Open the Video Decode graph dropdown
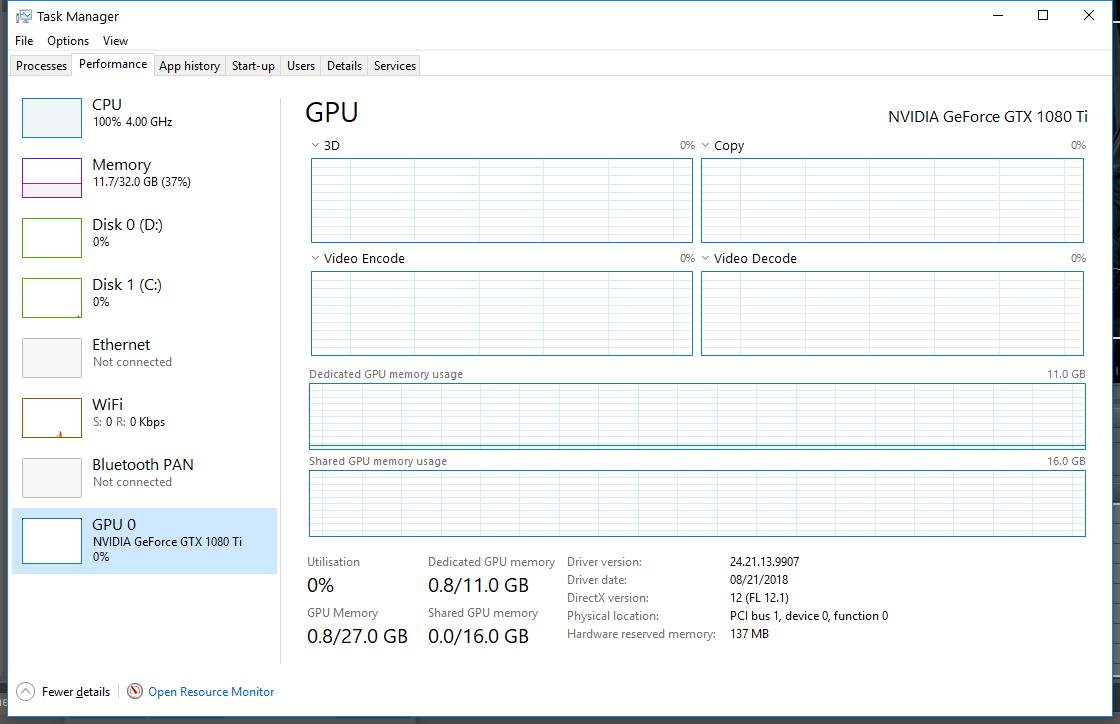Viewport: 1120px width, 724px height. (x=706, y=259)
